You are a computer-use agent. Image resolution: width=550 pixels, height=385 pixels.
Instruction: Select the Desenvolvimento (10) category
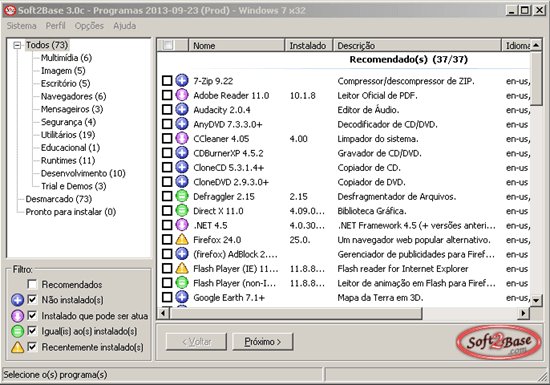point(83,173)
